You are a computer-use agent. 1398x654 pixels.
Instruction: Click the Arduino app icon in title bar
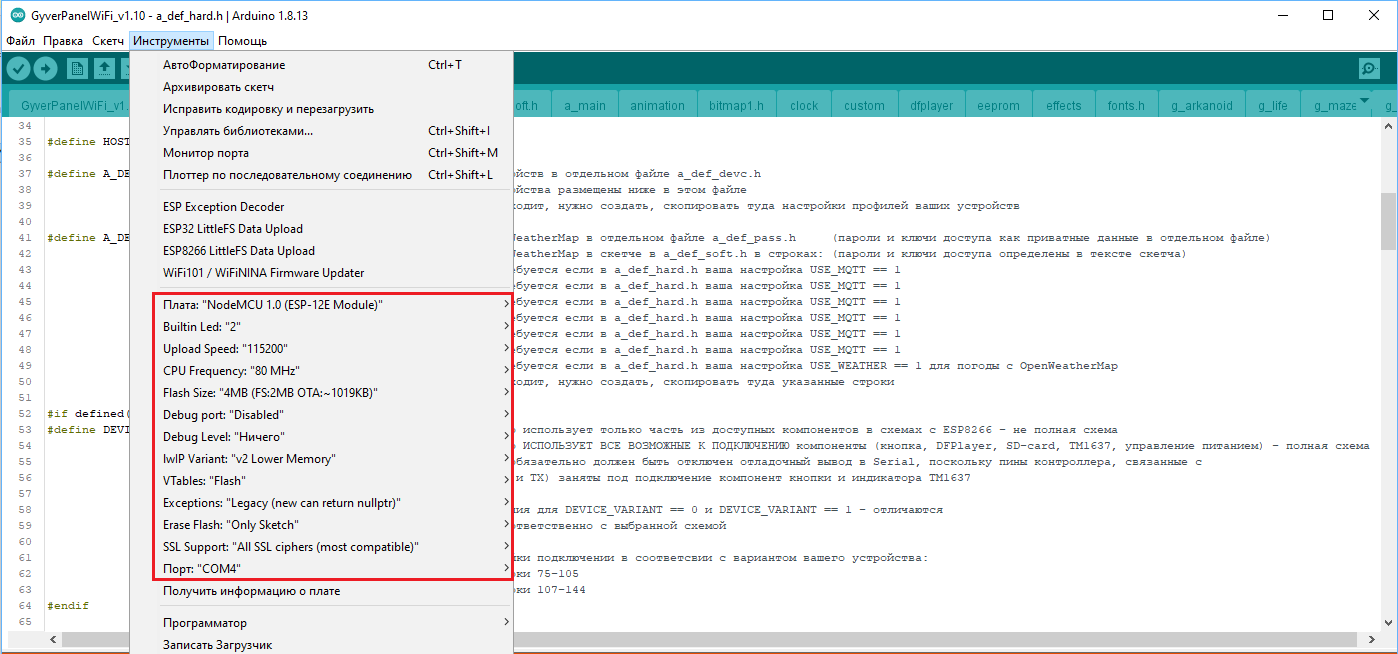pyautogui.click(x=15, y=15)
